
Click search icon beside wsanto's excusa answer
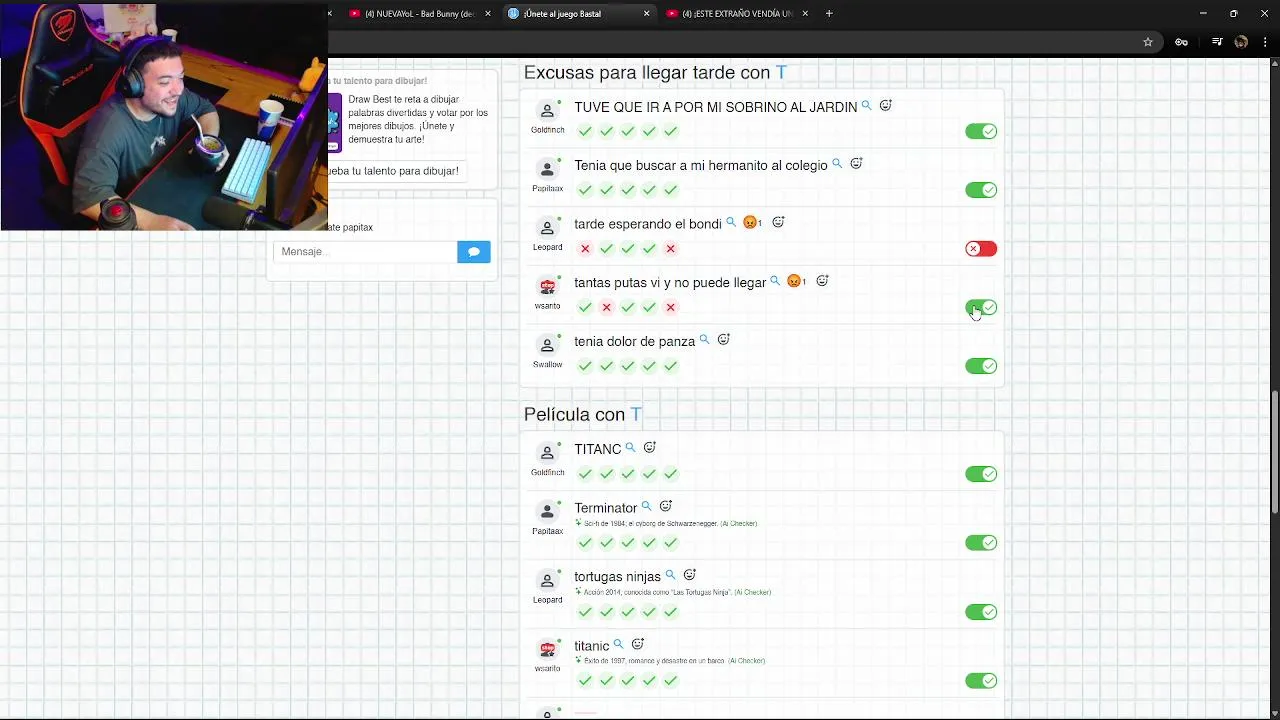(775, 281)
